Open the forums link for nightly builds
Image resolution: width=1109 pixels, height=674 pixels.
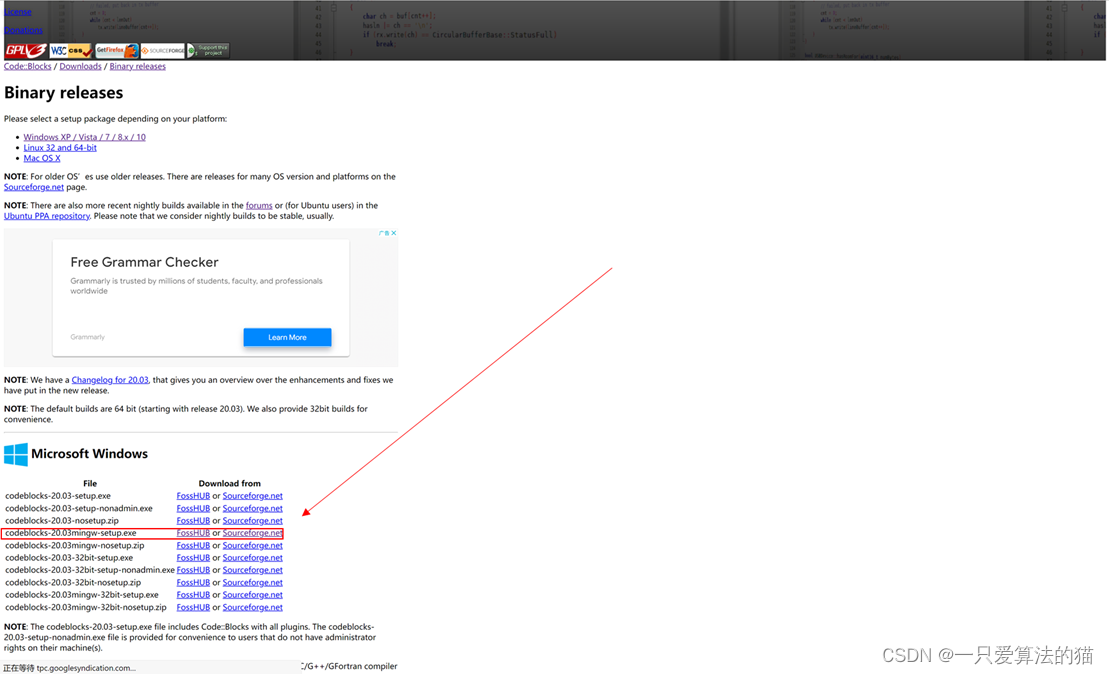click(259, 206)
